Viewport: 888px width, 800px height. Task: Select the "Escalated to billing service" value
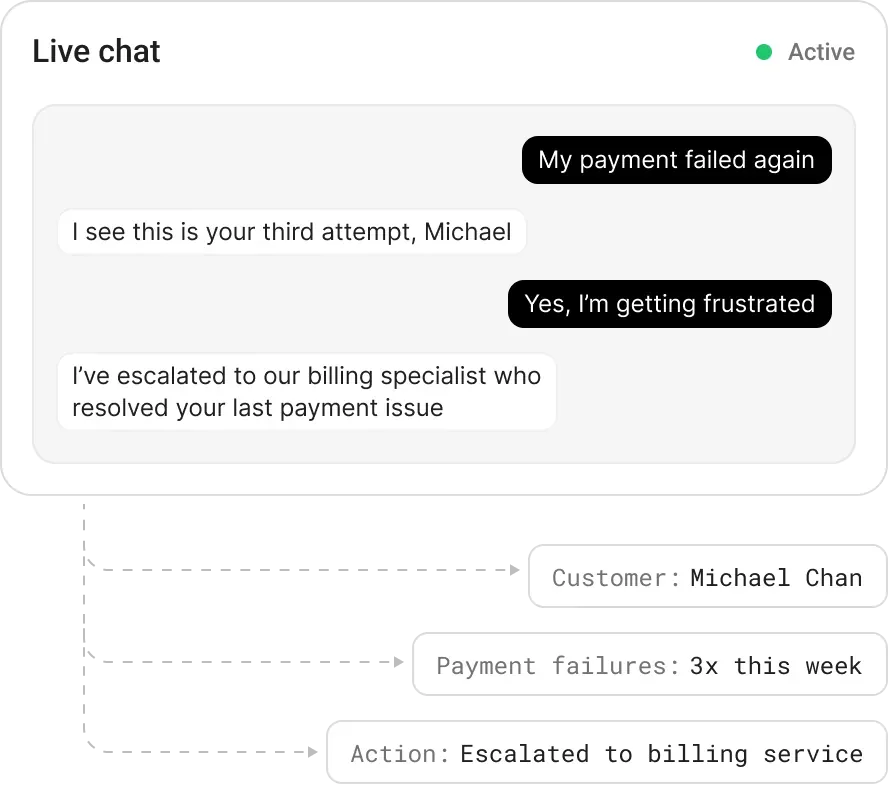[x=661, y=754]
